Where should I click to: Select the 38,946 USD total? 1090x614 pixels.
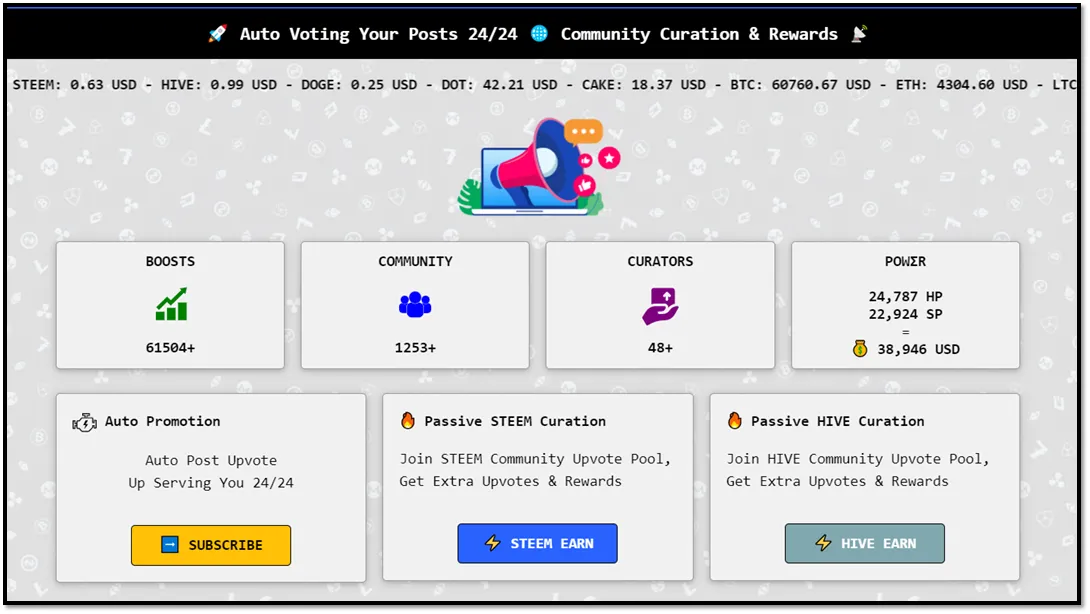coord(918,349)
